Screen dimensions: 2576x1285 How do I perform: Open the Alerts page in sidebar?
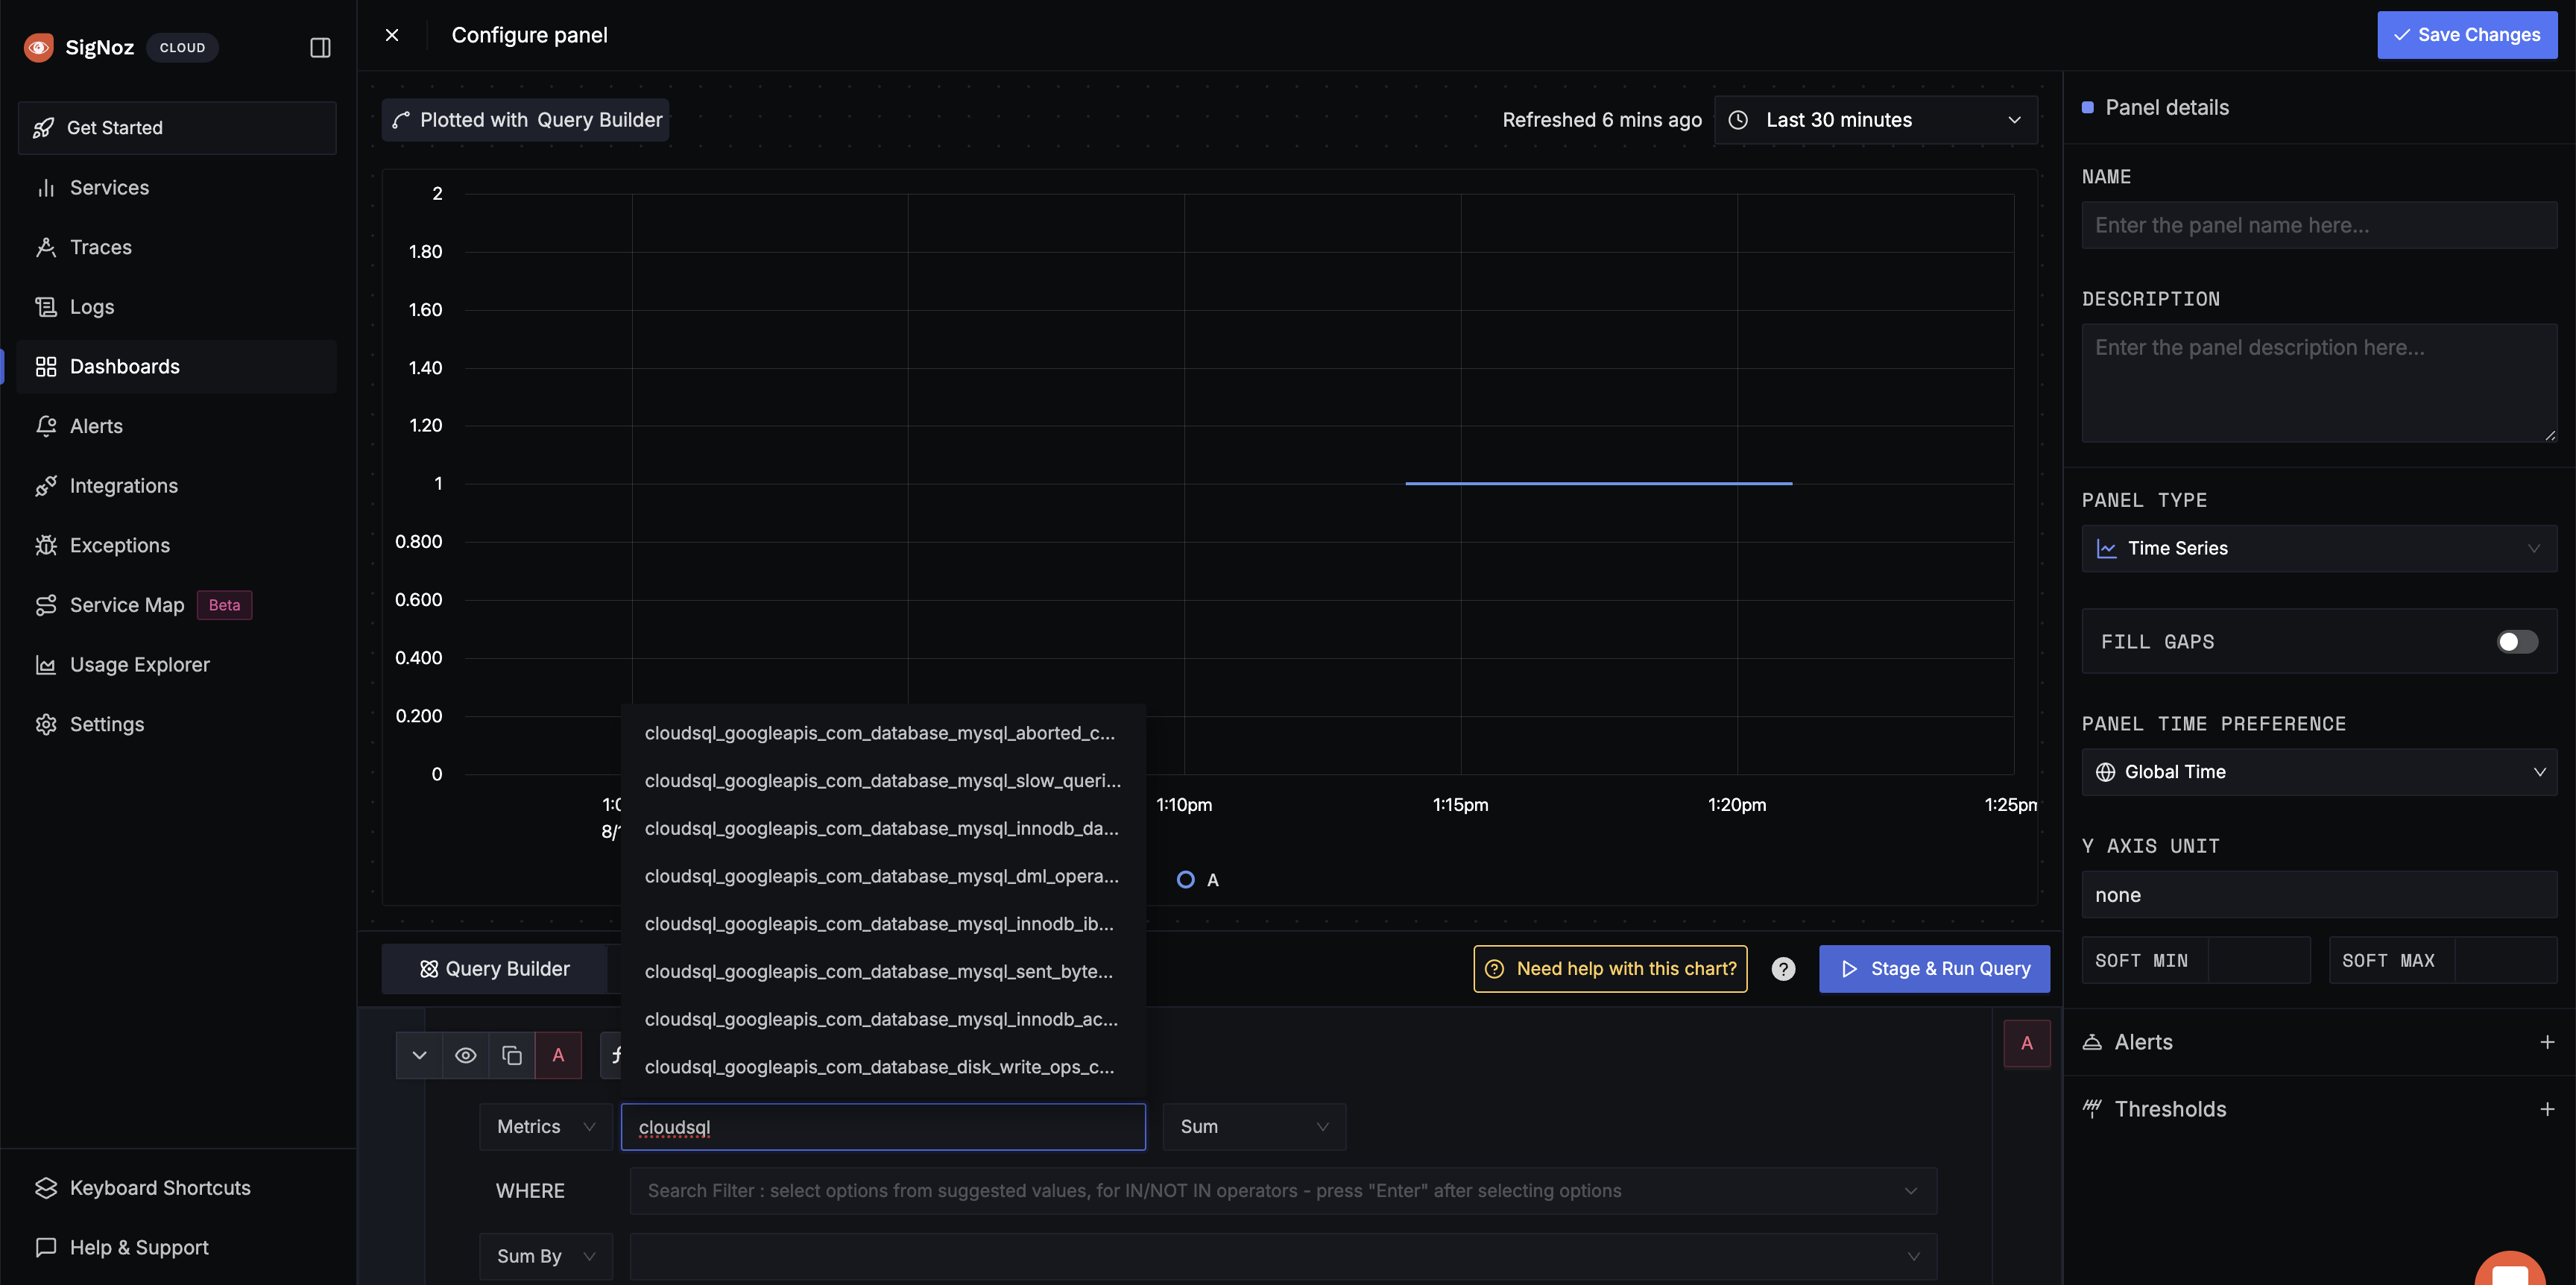point(177,426)
